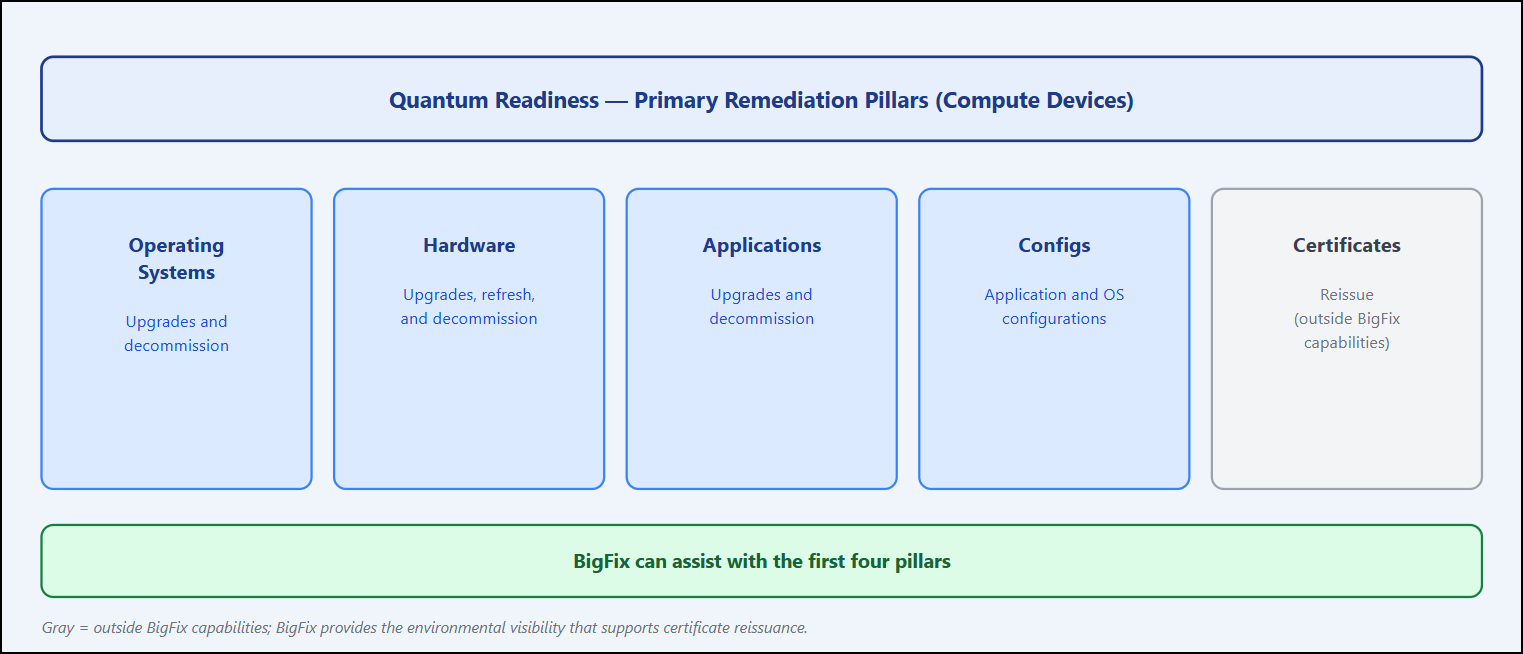
Task: Select the Operating Systems pillar heading
Action: pos(176,259)
